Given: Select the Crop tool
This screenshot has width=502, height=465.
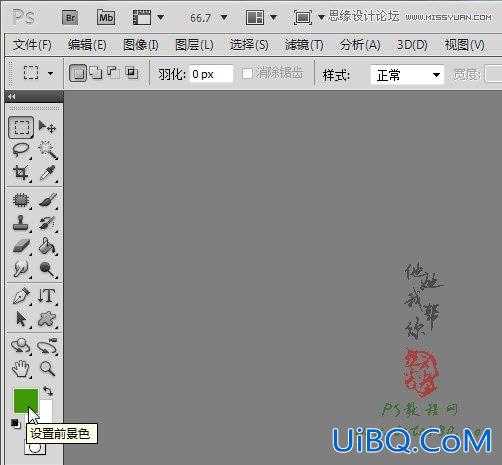Looking at the screenshot, I should (21, 173).
